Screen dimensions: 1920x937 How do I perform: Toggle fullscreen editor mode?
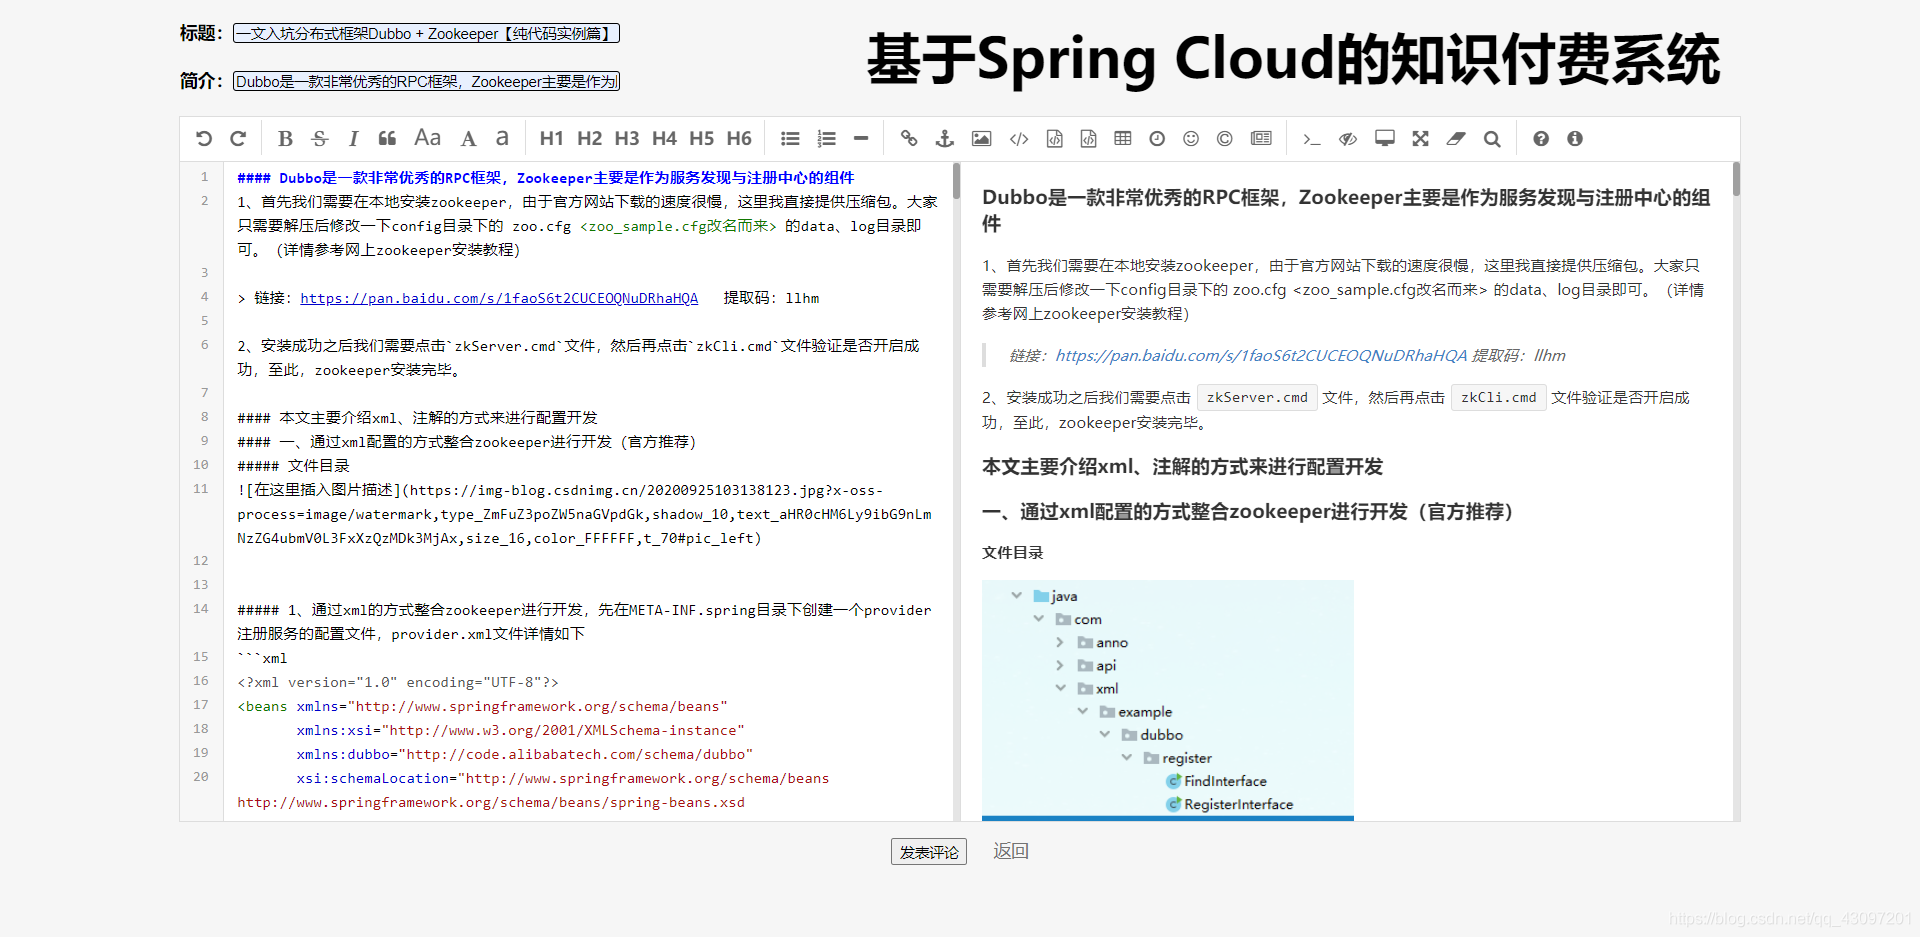pos(1420,139)
